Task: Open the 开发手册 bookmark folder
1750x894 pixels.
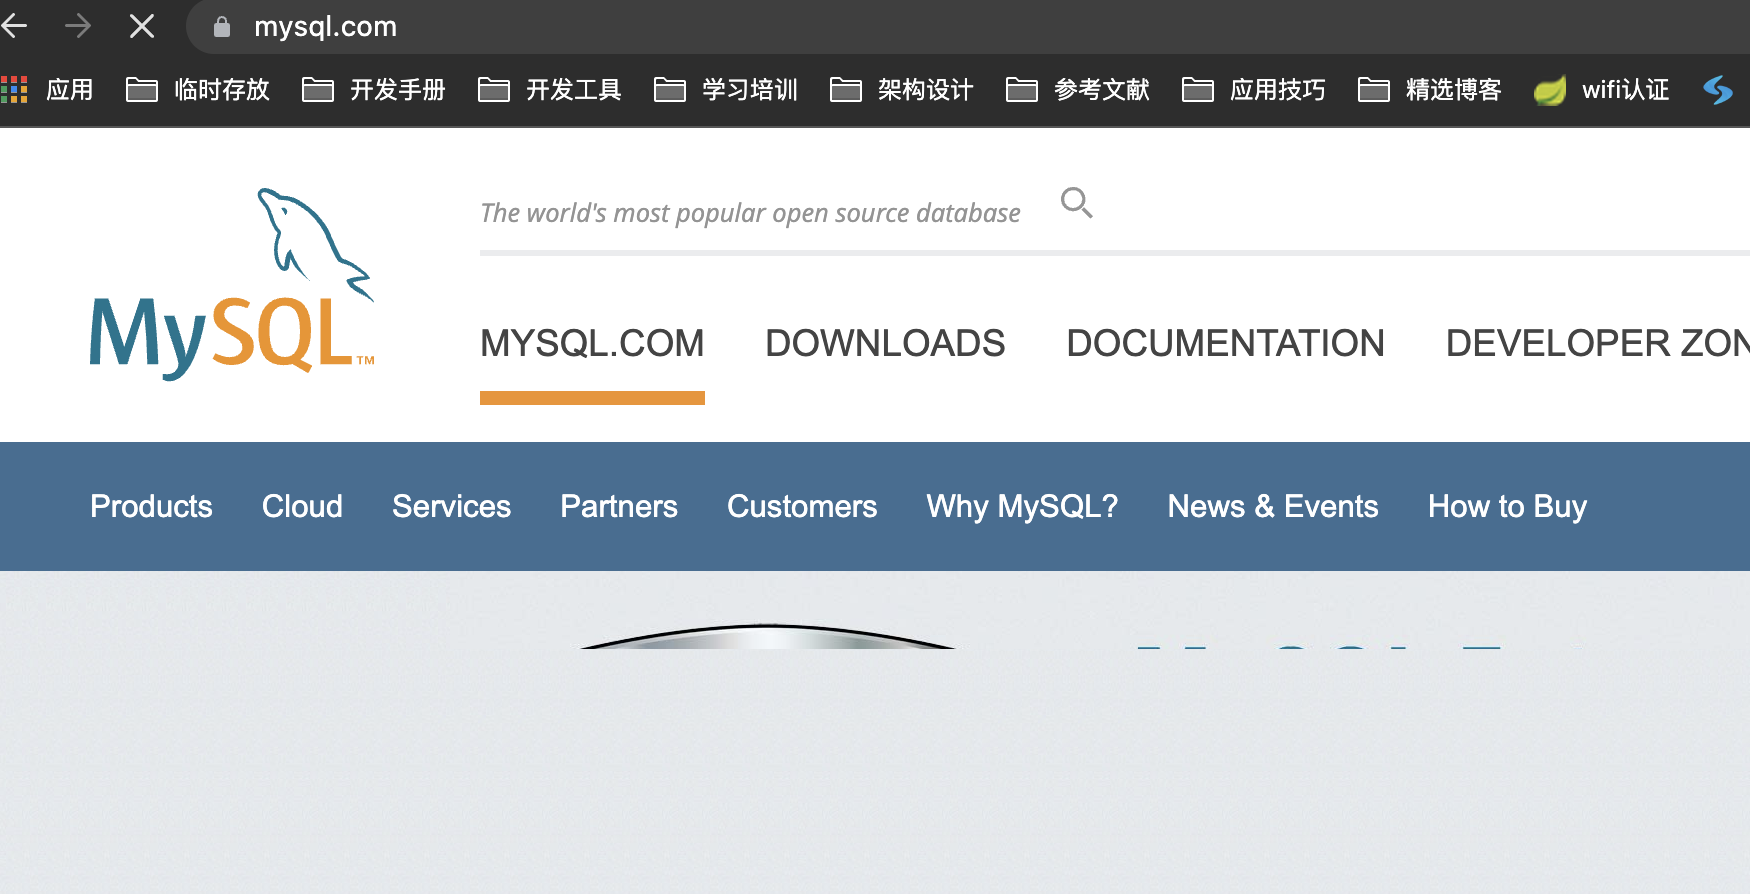Action: (x=374, y=90)
